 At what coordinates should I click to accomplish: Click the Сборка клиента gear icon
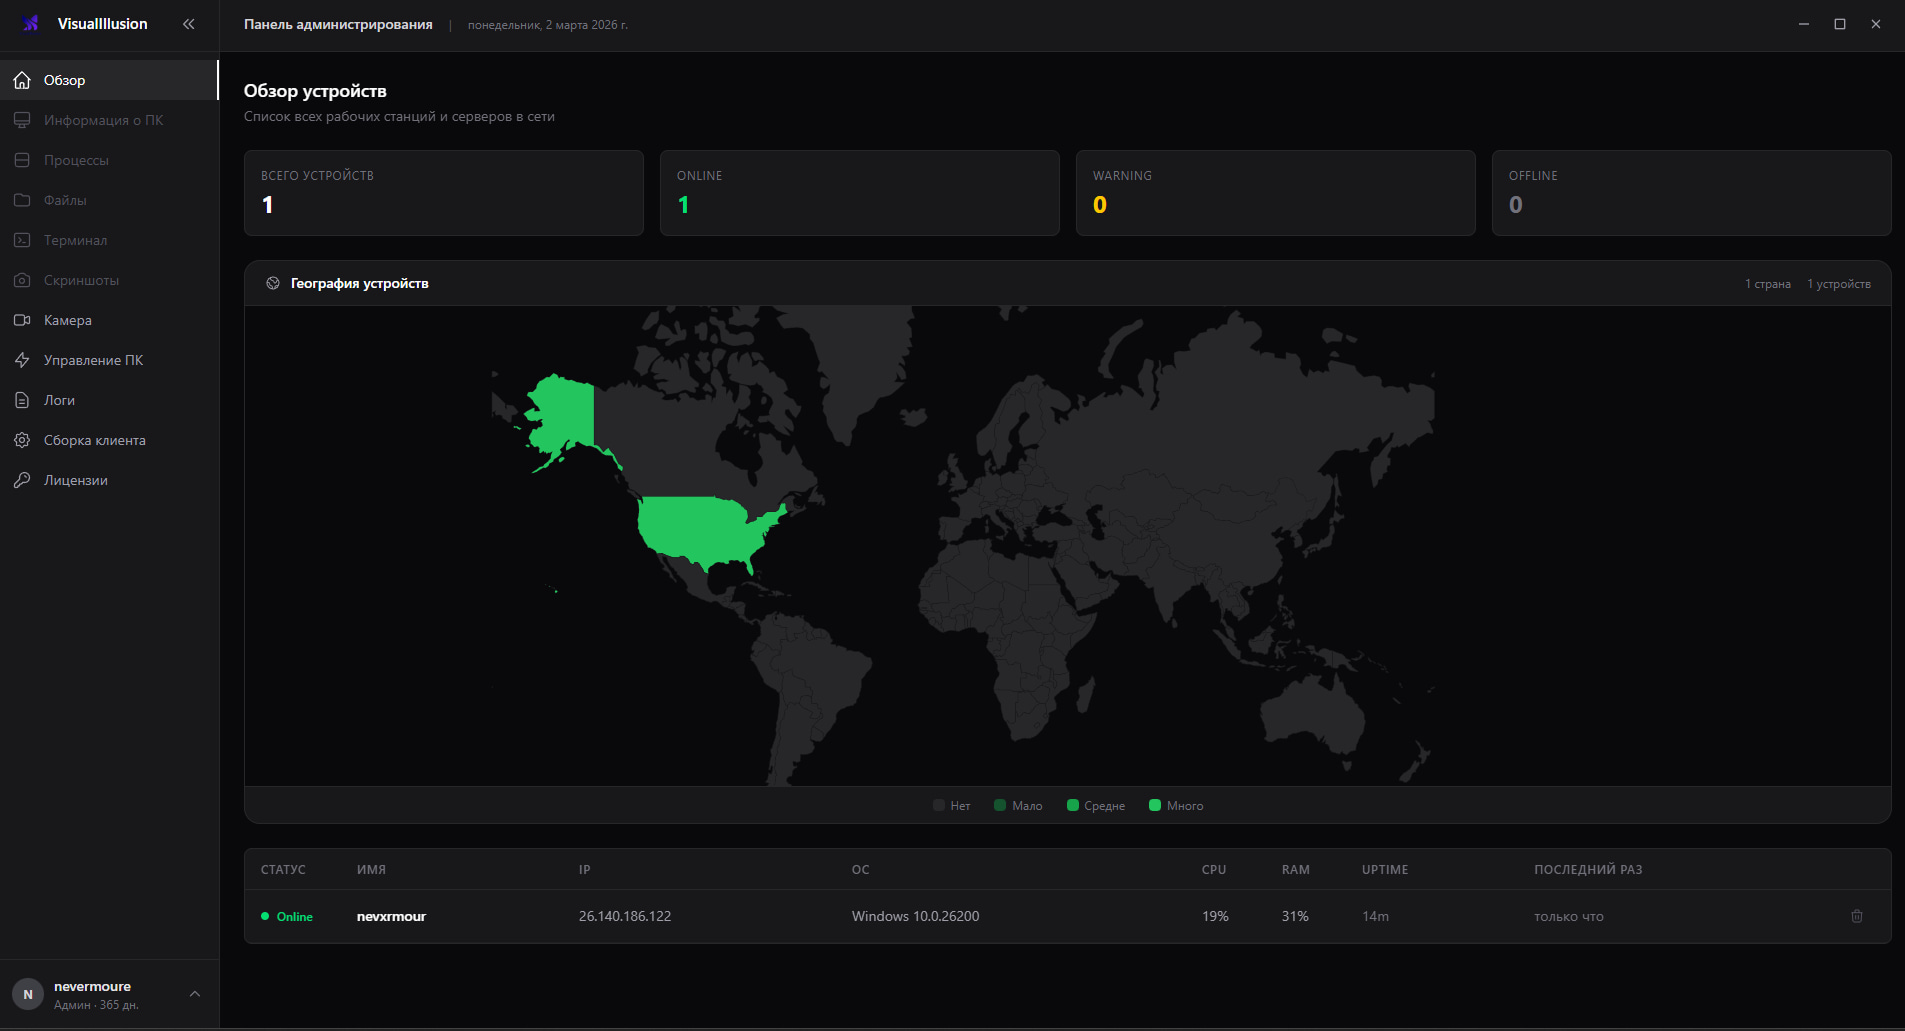22,440
